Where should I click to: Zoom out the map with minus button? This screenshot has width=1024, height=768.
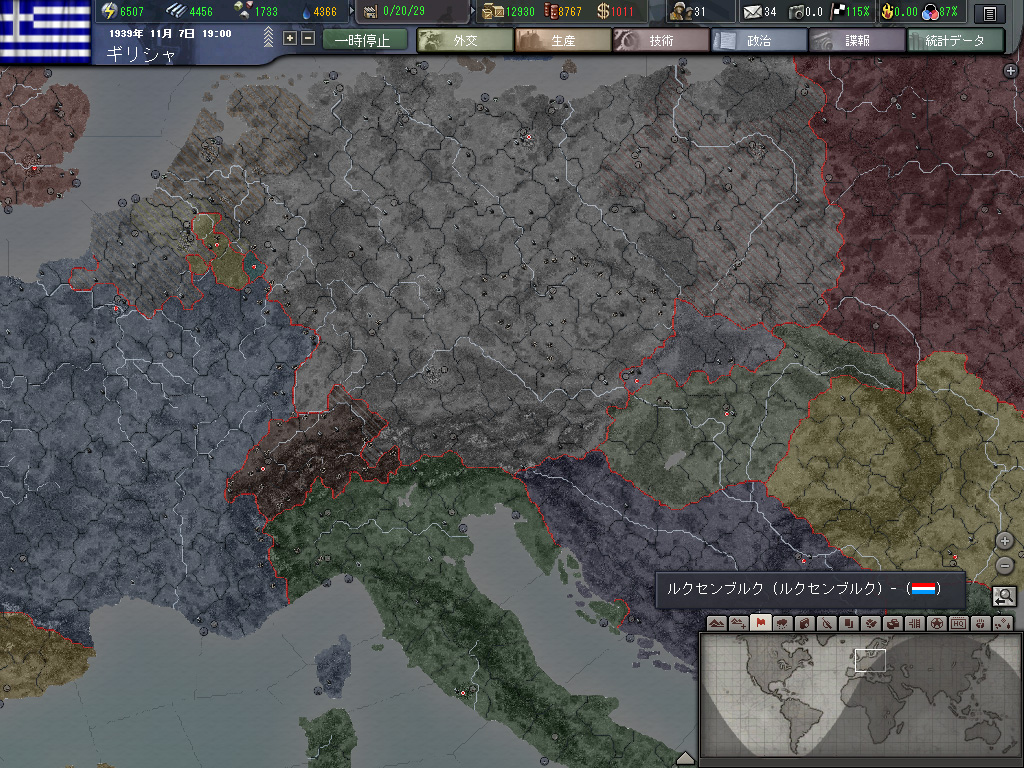click(x=1004, y=564)
